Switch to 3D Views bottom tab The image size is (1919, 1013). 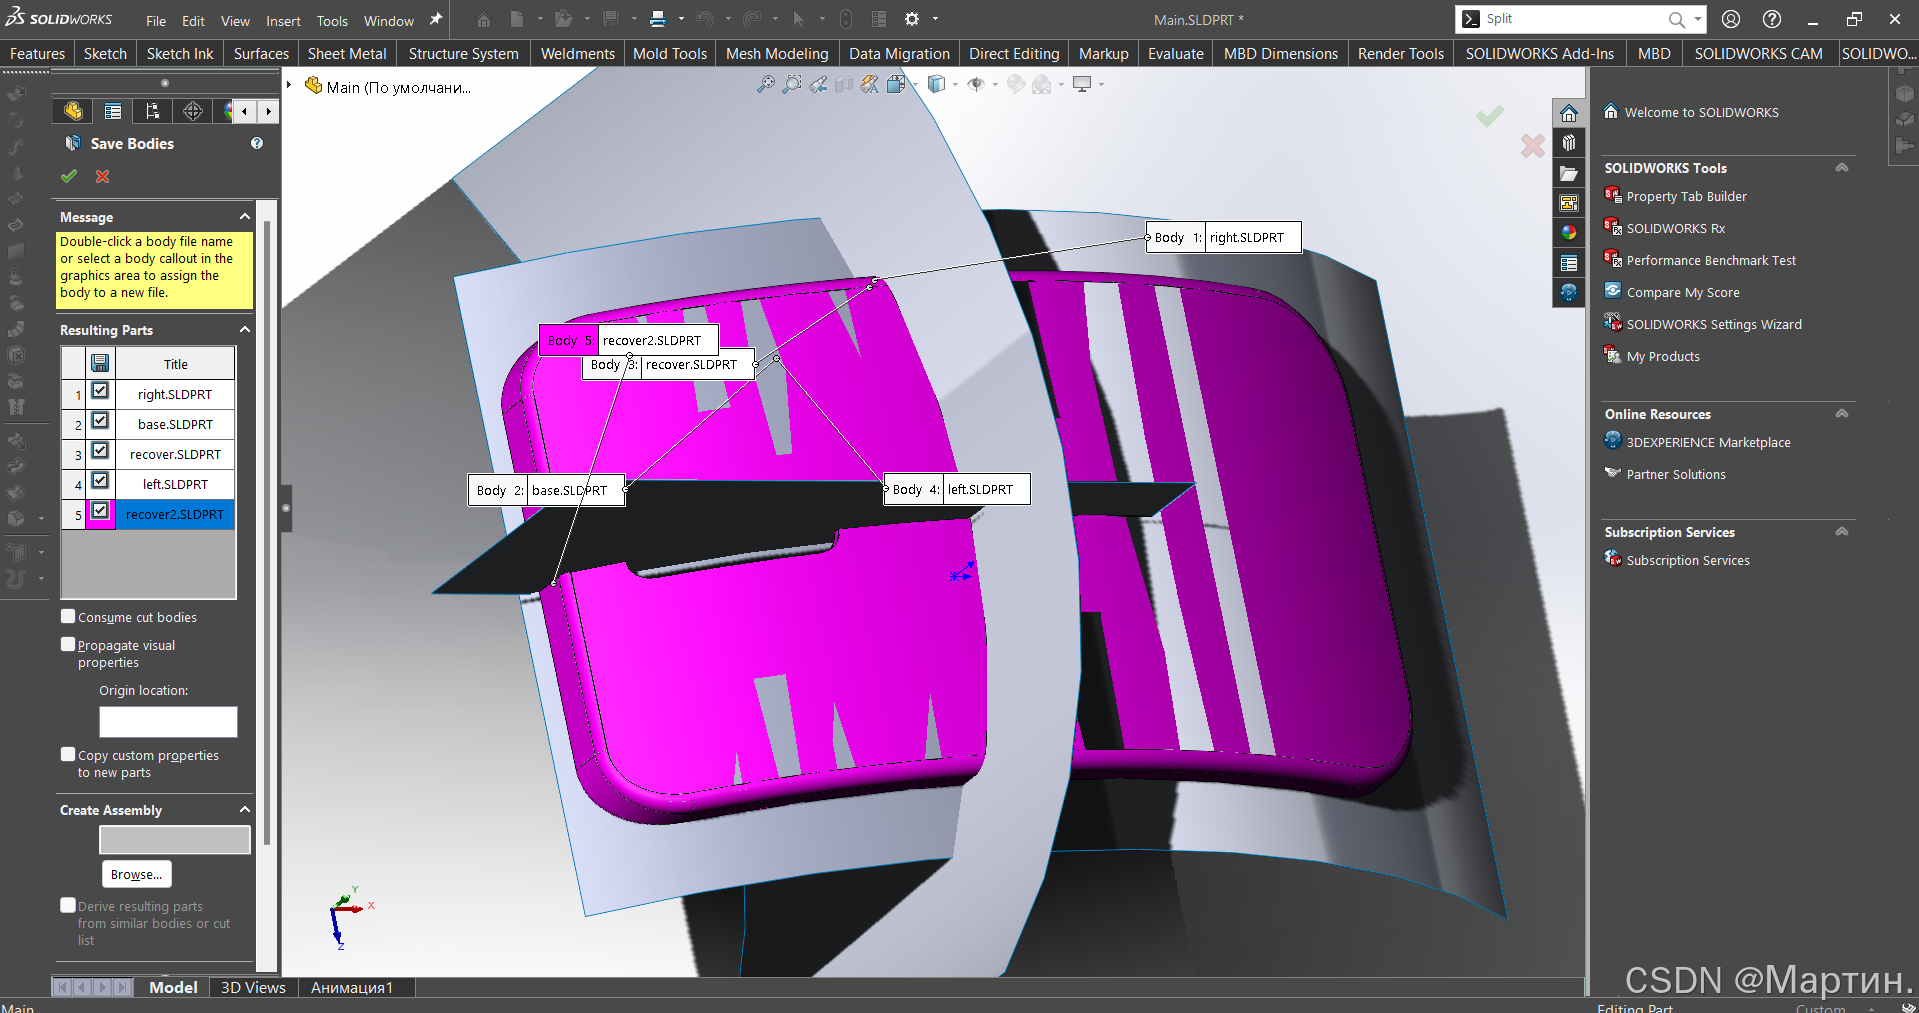pos(253,987)
